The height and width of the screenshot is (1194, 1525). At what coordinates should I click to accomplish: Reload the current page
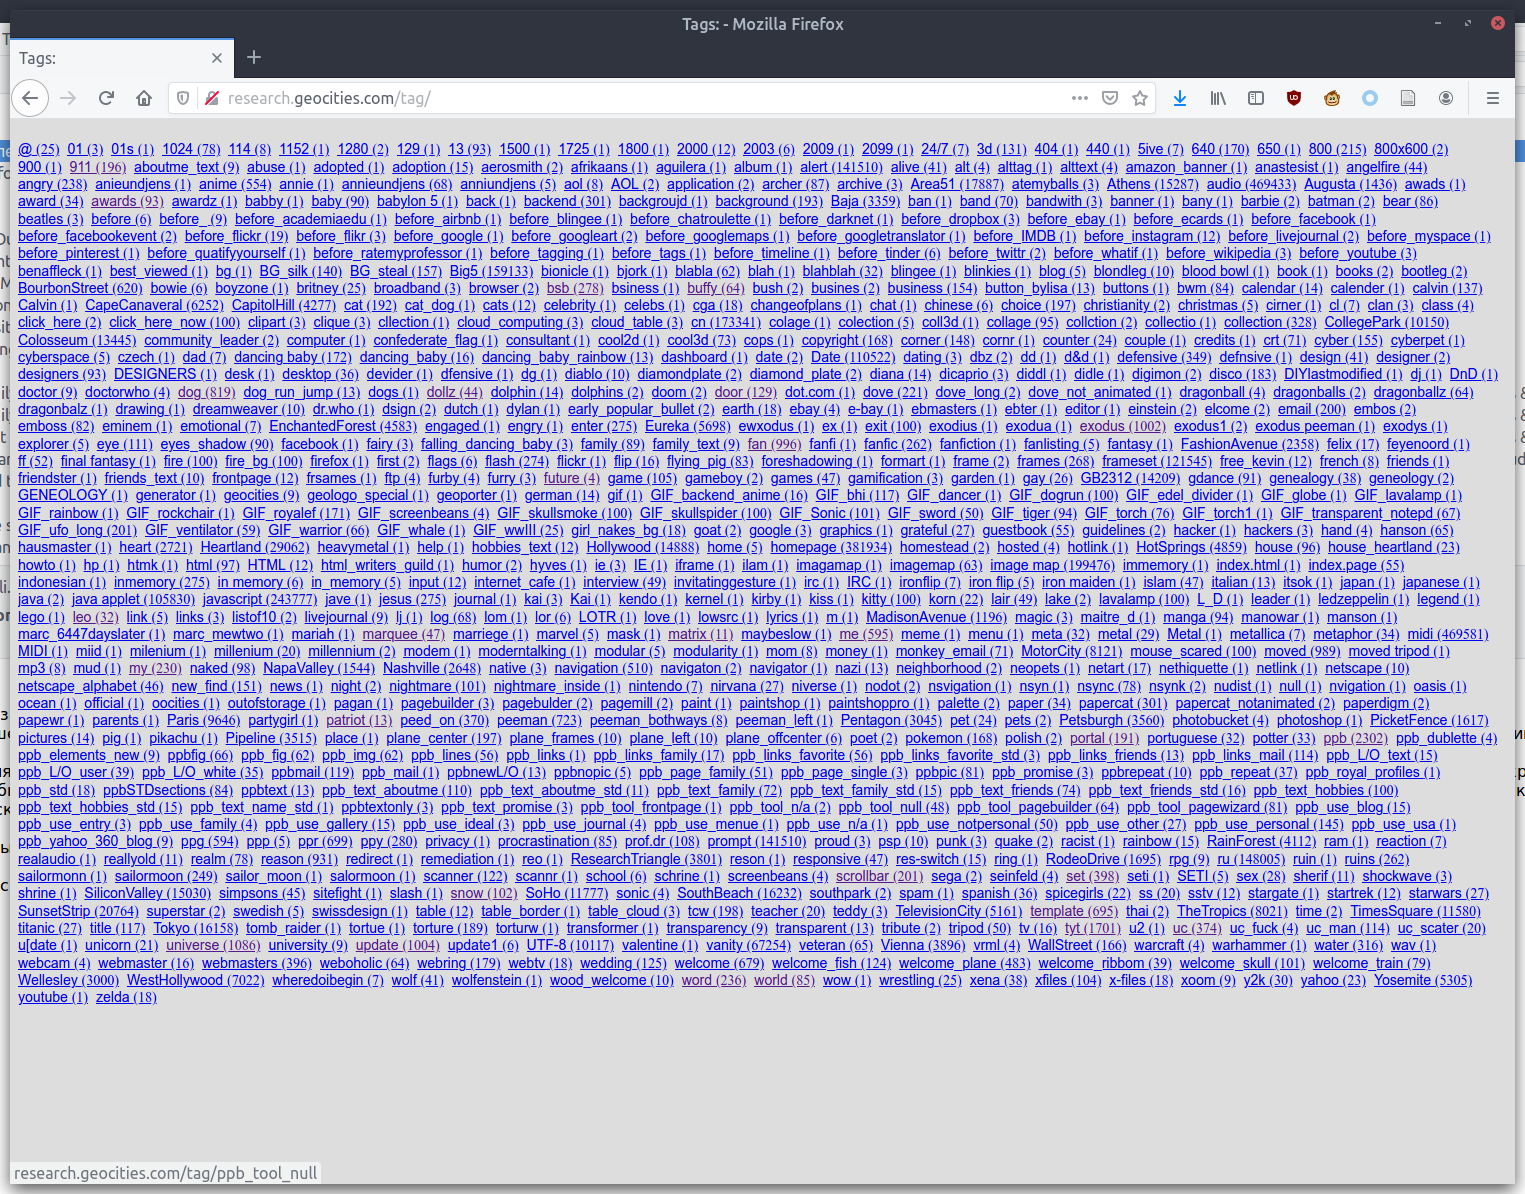[x=106, y=98]
